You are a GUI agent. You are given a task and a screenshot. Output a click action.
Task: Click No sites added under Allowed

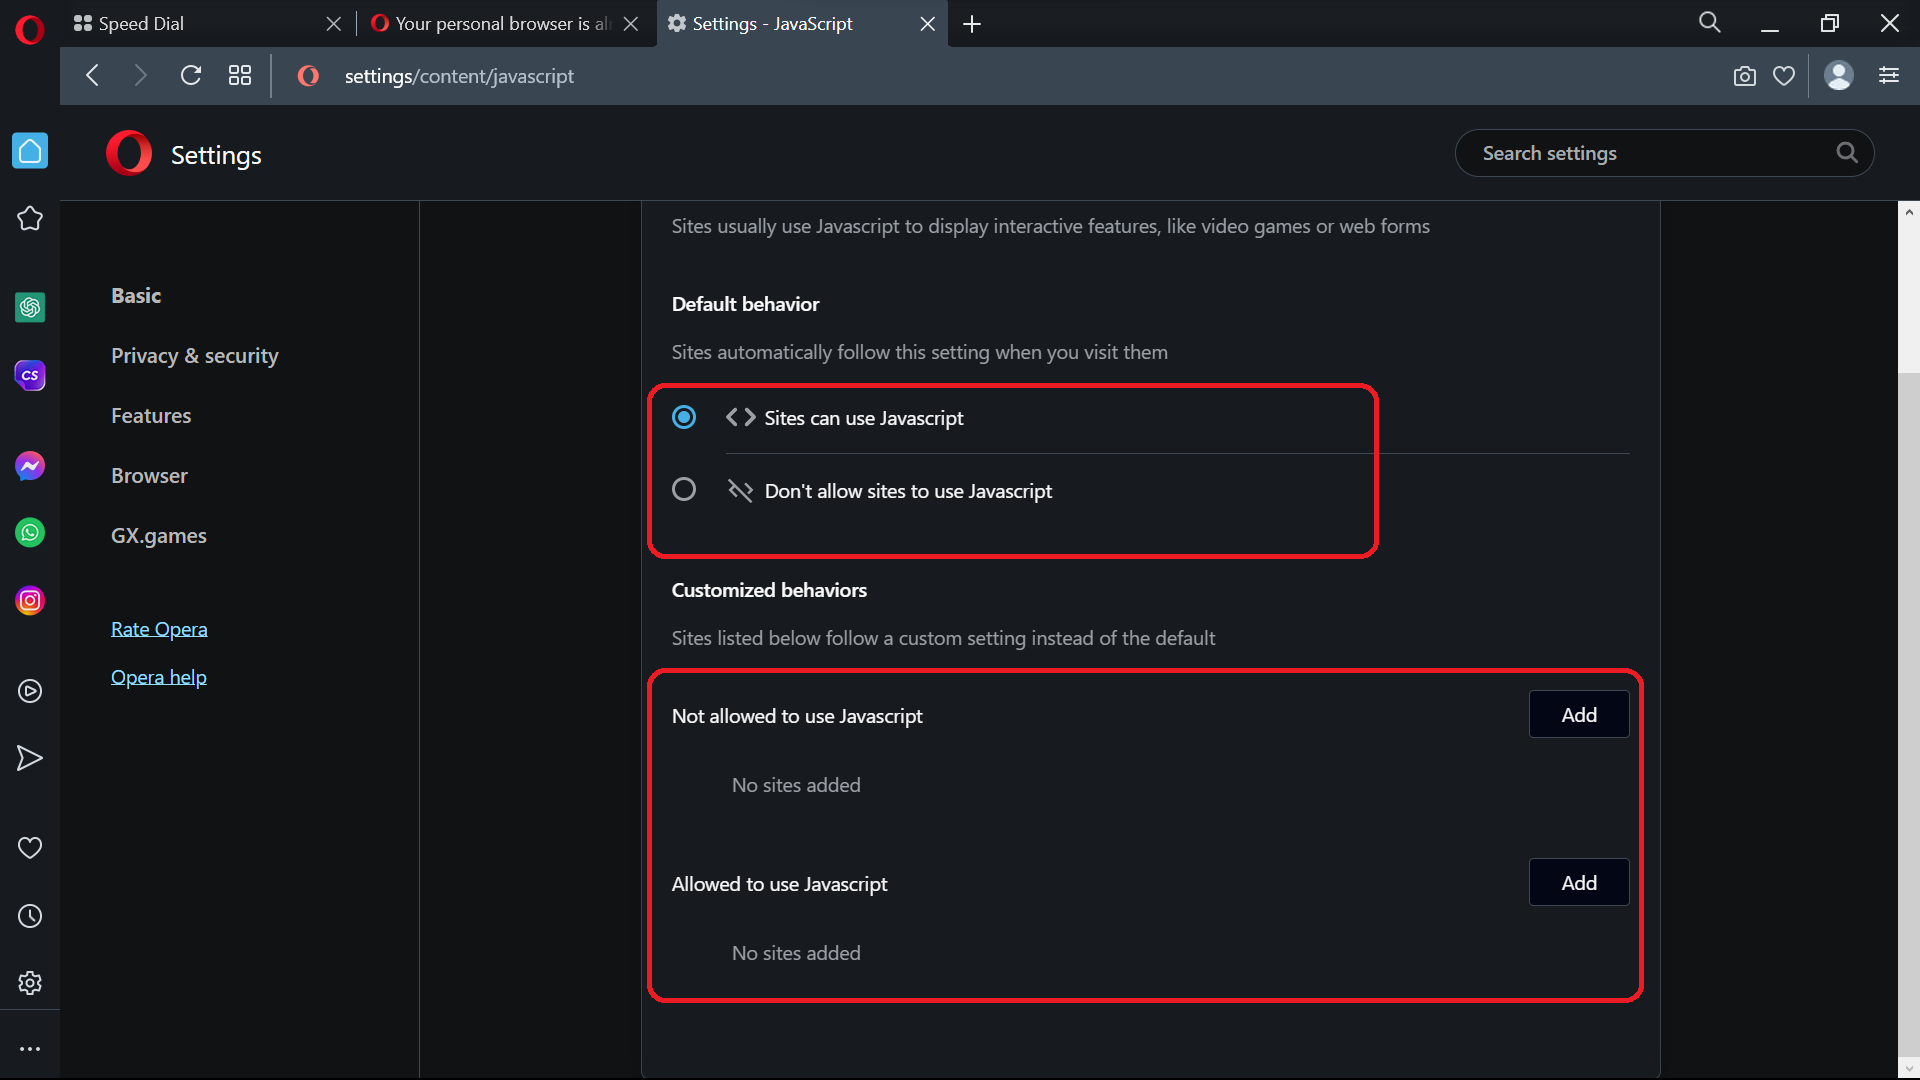coord(796,953)
